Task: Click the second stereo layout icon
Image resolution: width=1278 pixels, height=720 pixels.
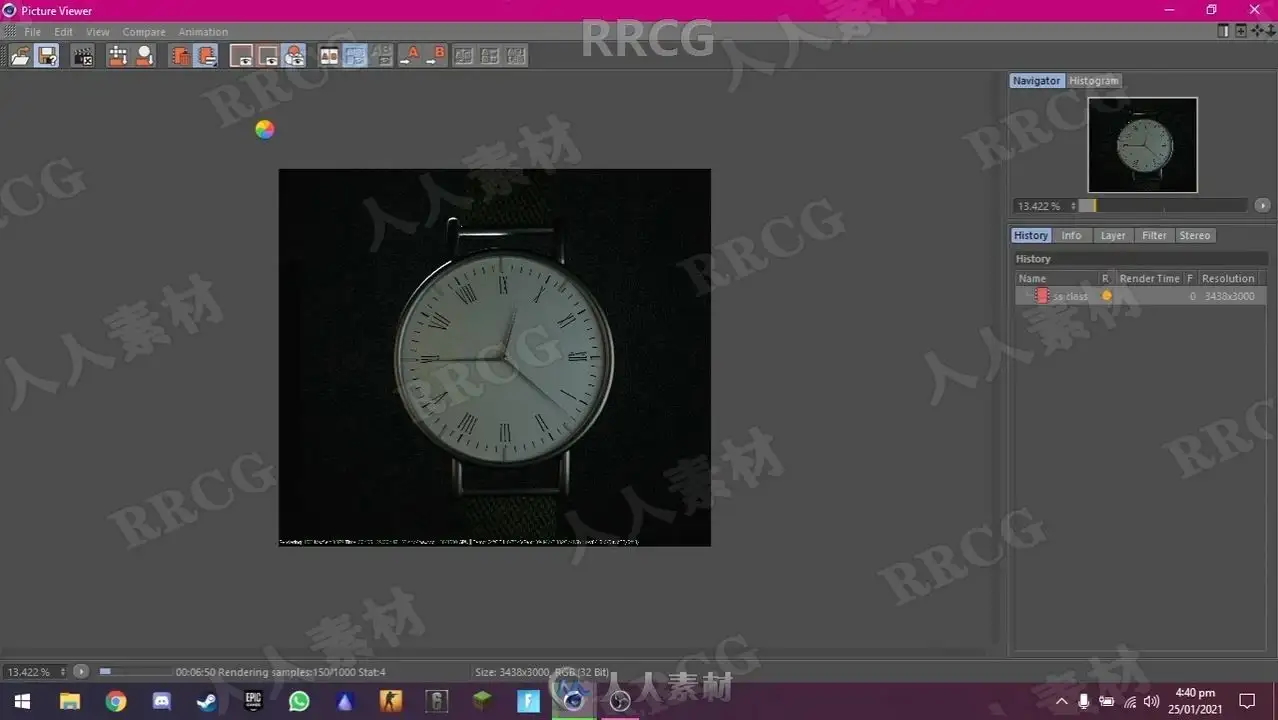Action: coord(489,56)
